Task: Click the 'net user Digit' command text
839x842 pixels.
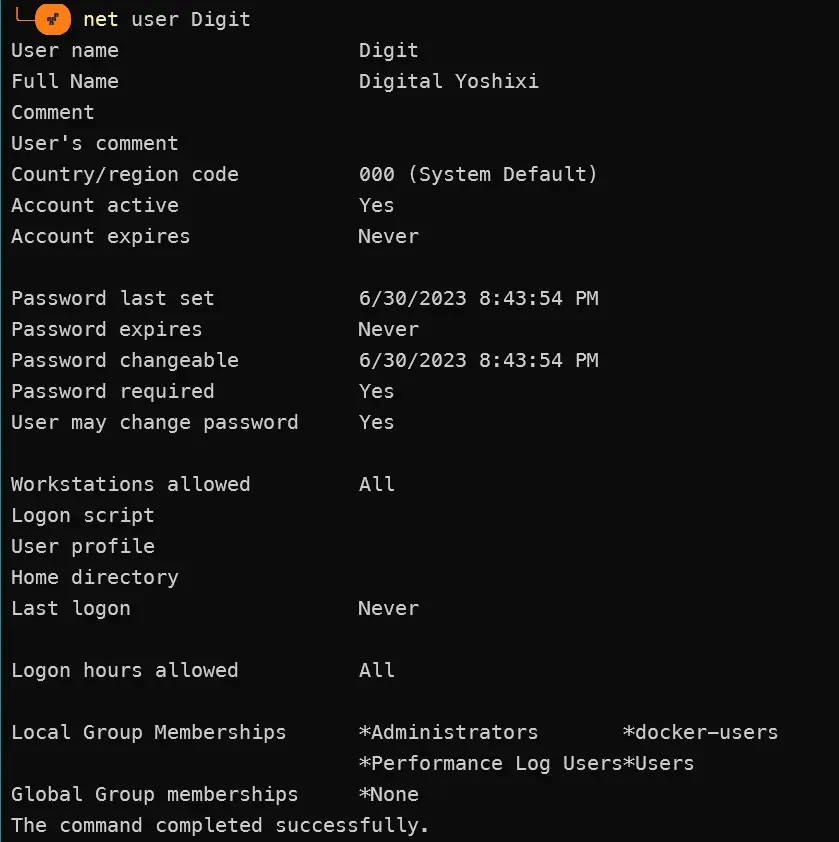Action: [x=167, y=19]
